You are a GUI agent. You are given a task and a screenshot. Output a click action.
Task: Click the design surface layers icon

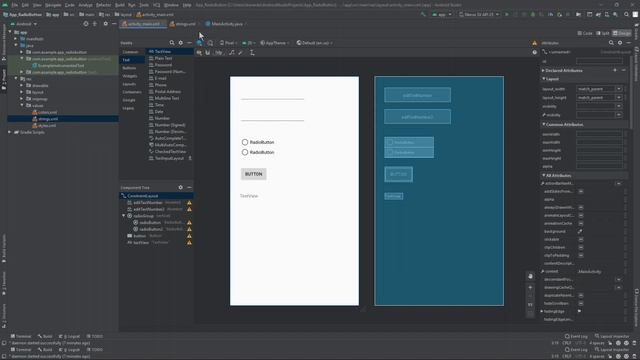200,43
